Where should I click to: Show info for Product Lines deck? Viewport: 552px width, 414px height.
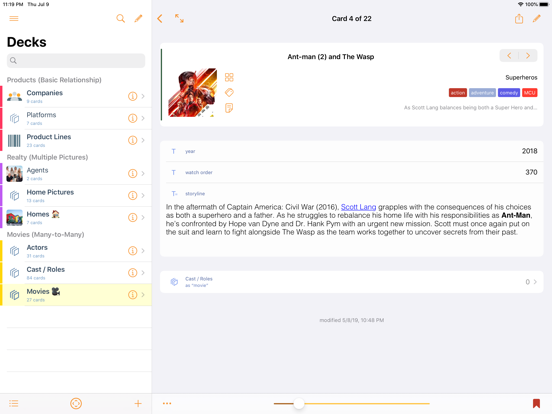click(132, 140)
